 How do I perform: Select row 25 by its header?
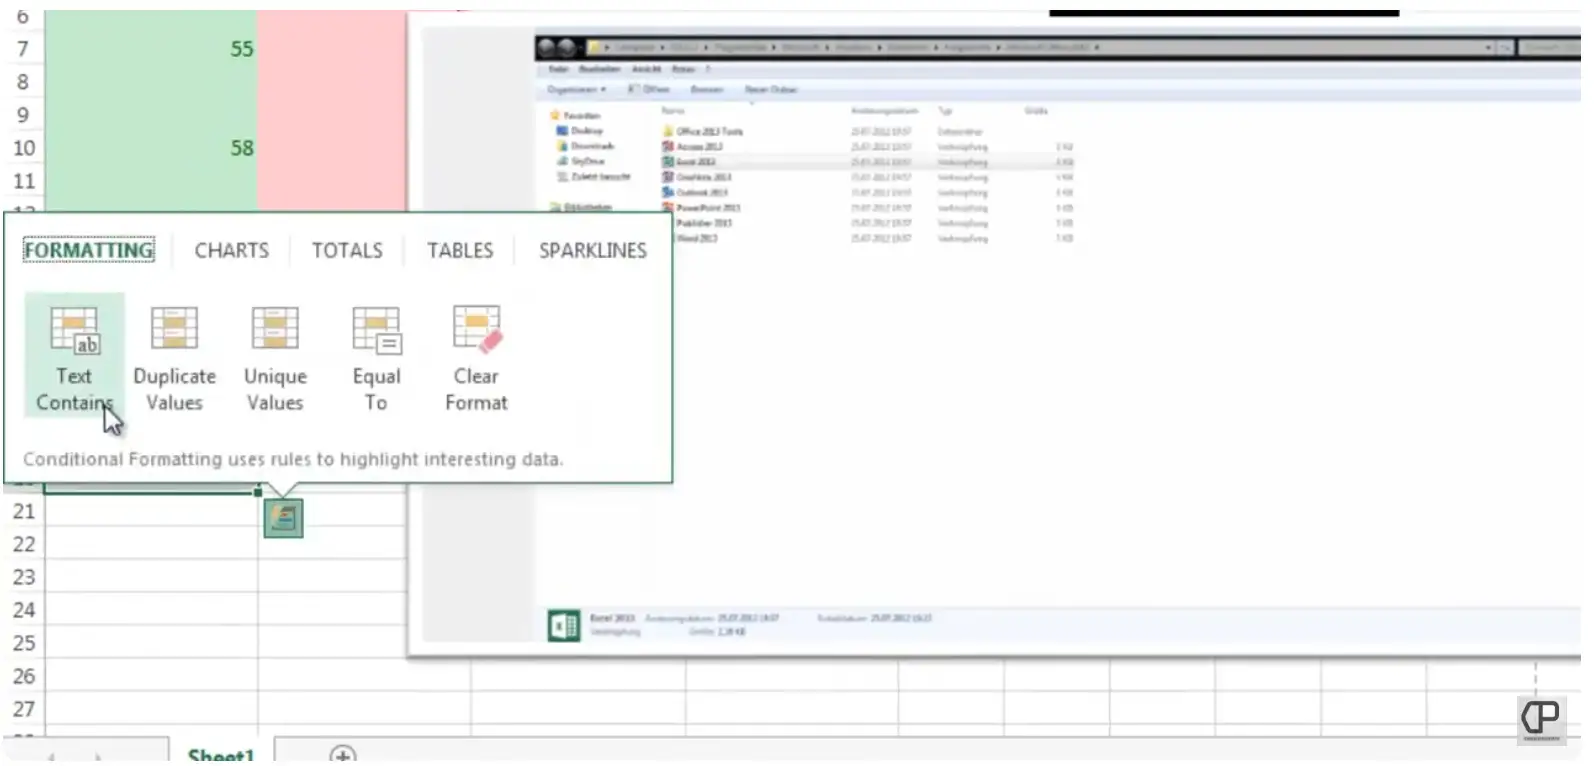pyautogui.click(x=23, y=643)
